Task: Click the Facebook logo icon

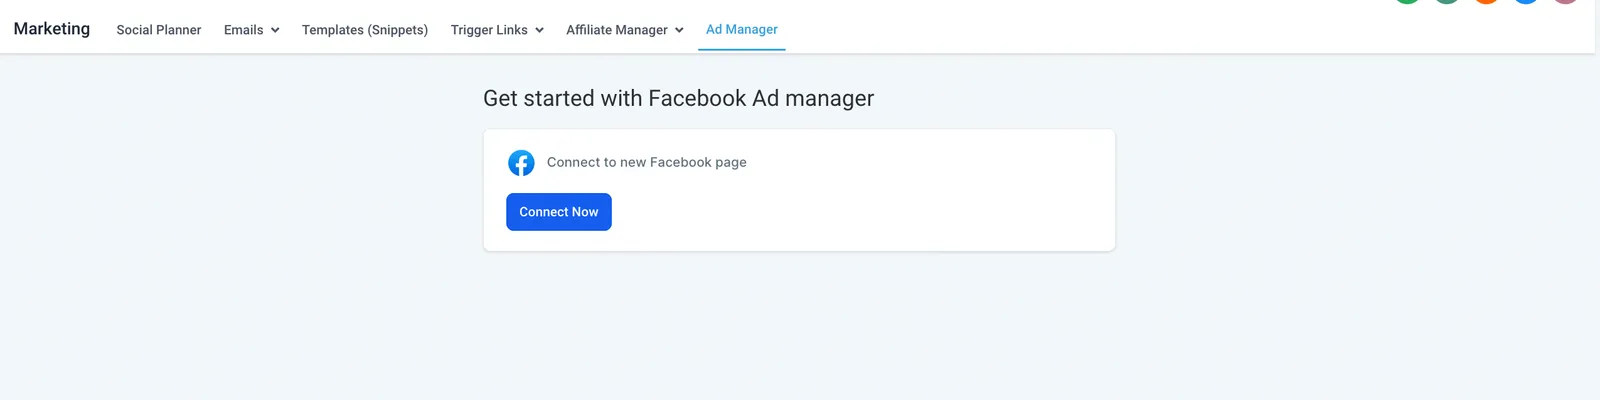Action: tap(521, 162)
